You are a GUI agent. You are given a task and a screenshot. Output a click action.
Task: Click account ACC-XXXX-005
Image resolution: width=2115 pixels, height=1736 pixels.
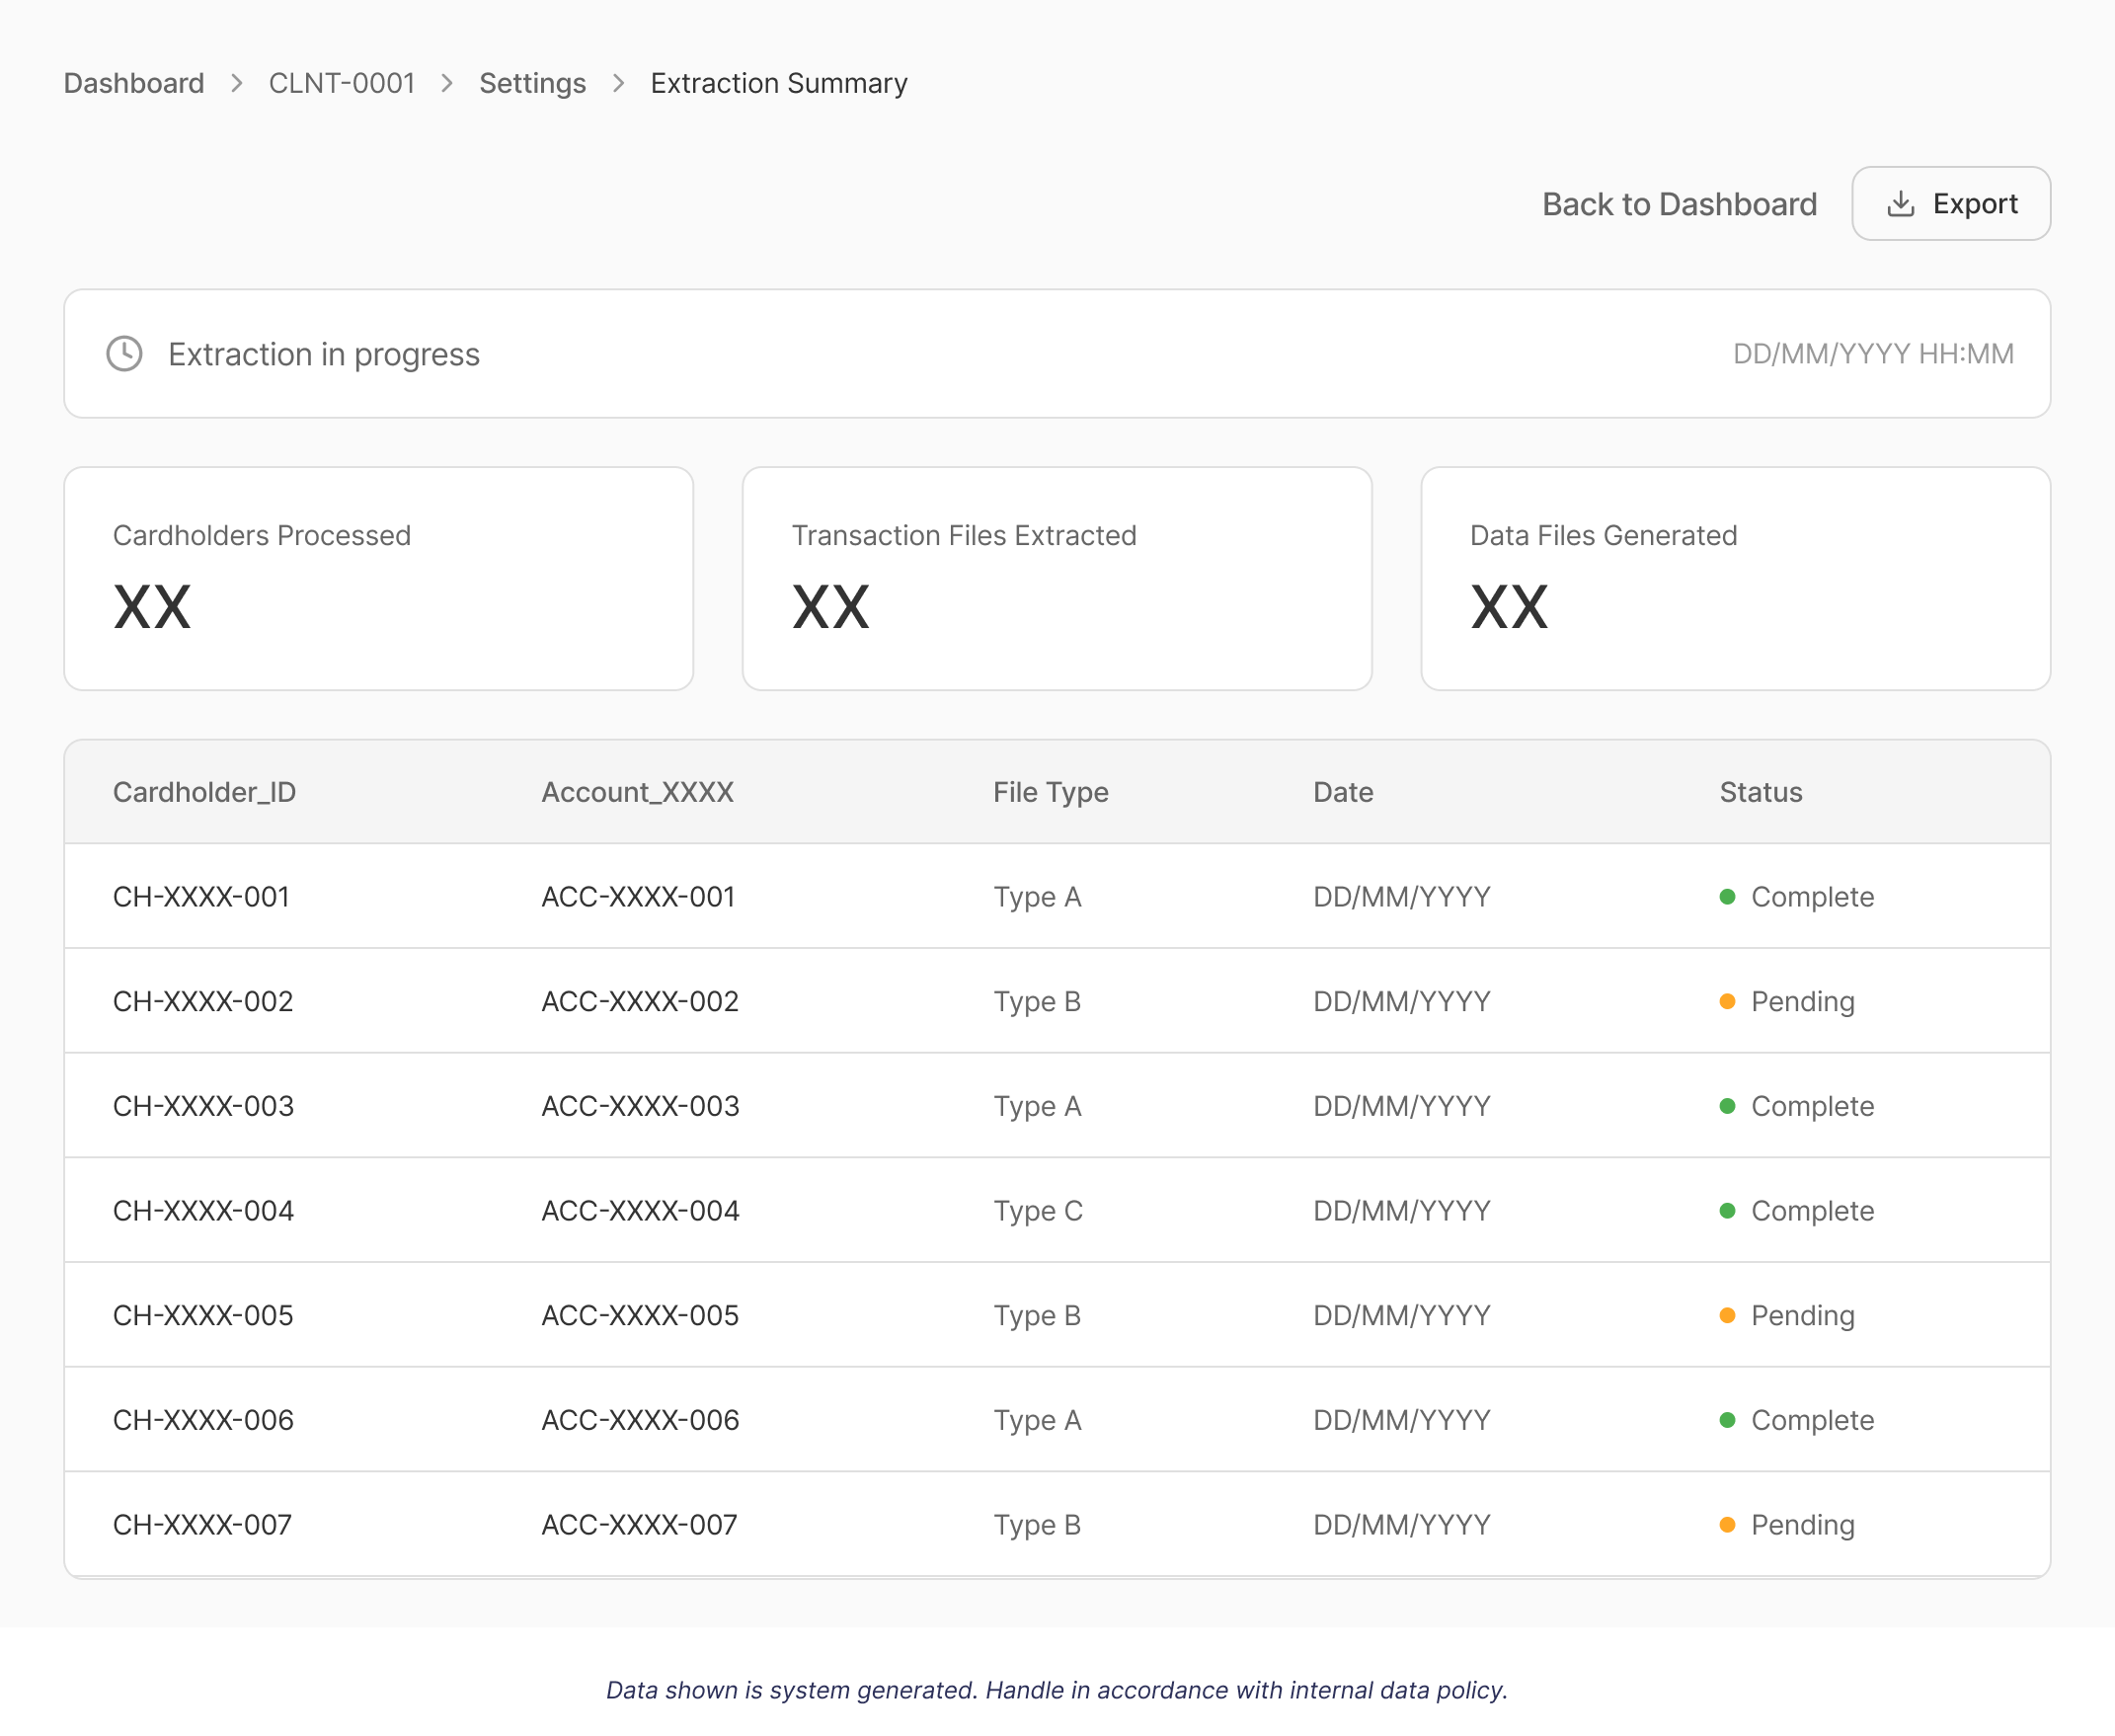(640, 1316)
